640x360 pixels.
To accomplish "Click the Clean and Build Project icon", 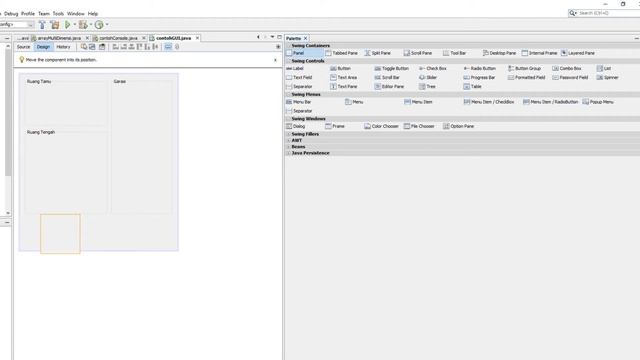I will click(55, 25).
